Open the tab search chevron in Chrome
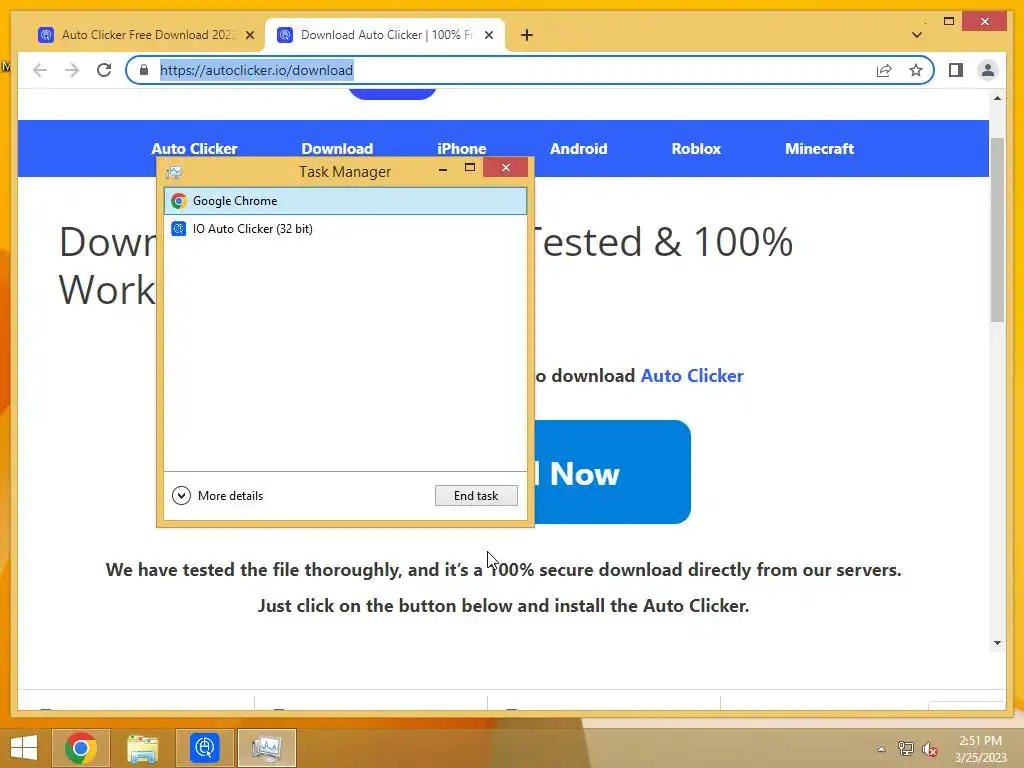The height and width of the screenshot is (768, 1024). (917, 35)
